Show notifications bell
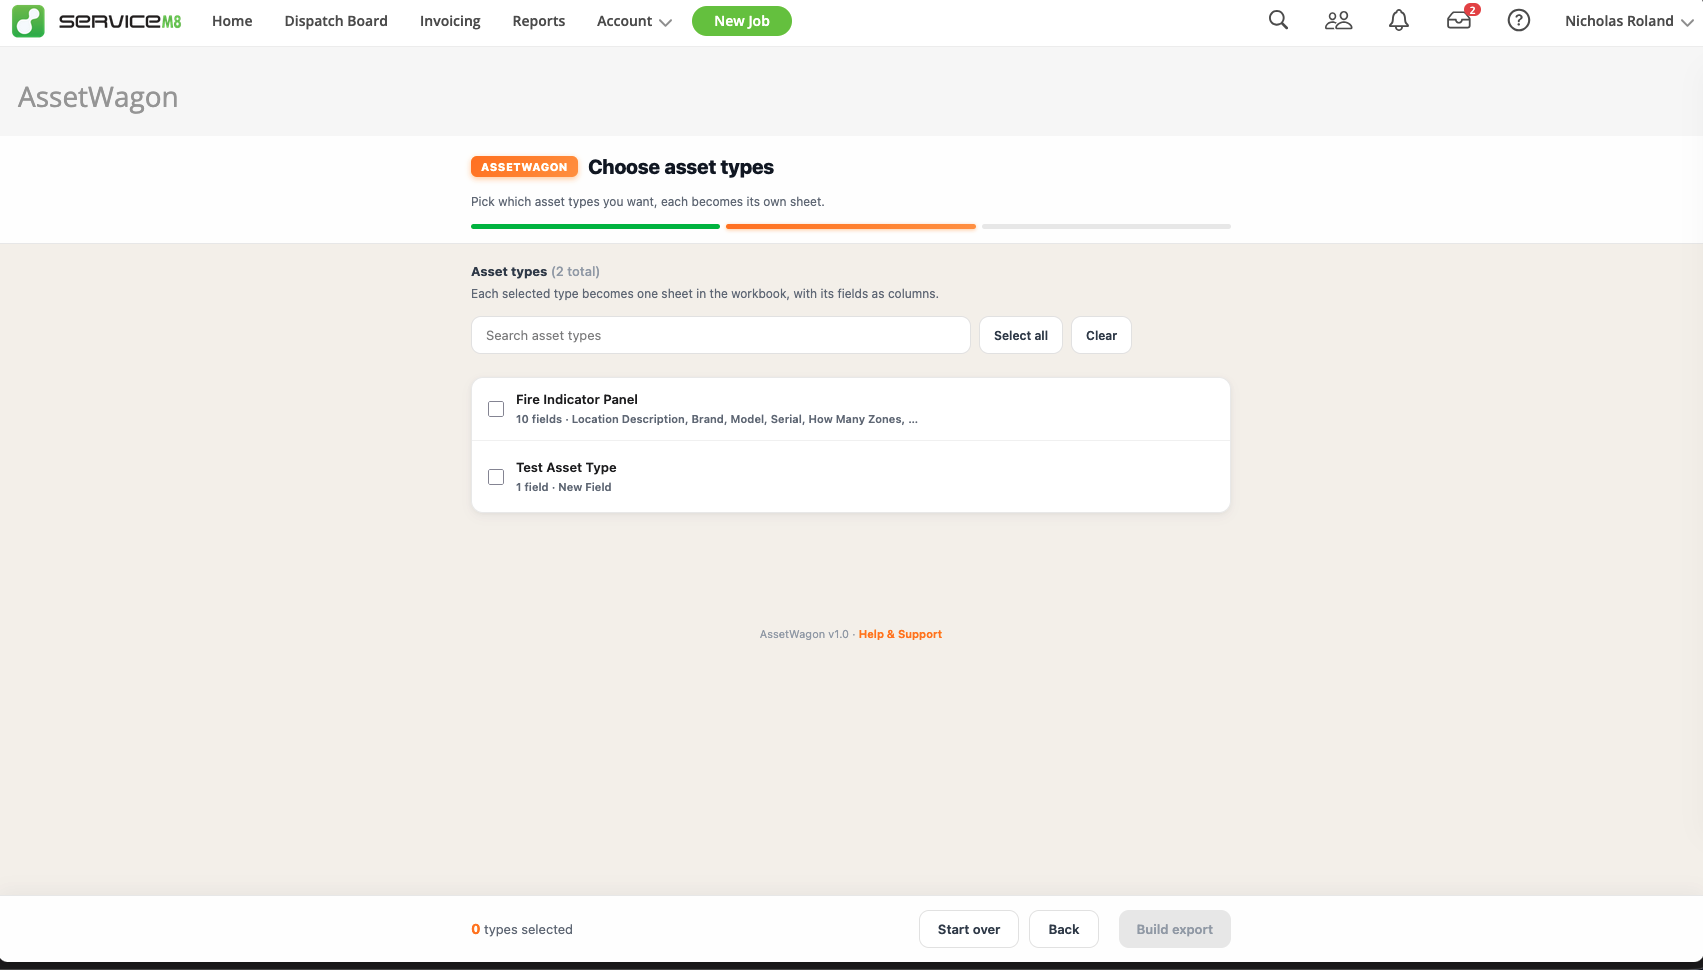 coord(1399,20)
